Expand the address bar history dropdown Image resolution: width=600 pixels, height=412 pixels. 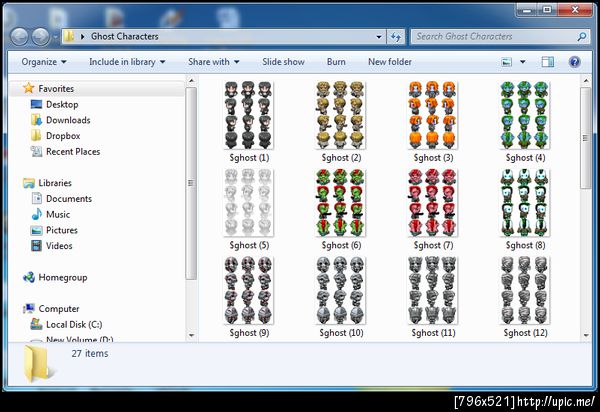coord(379,37)
